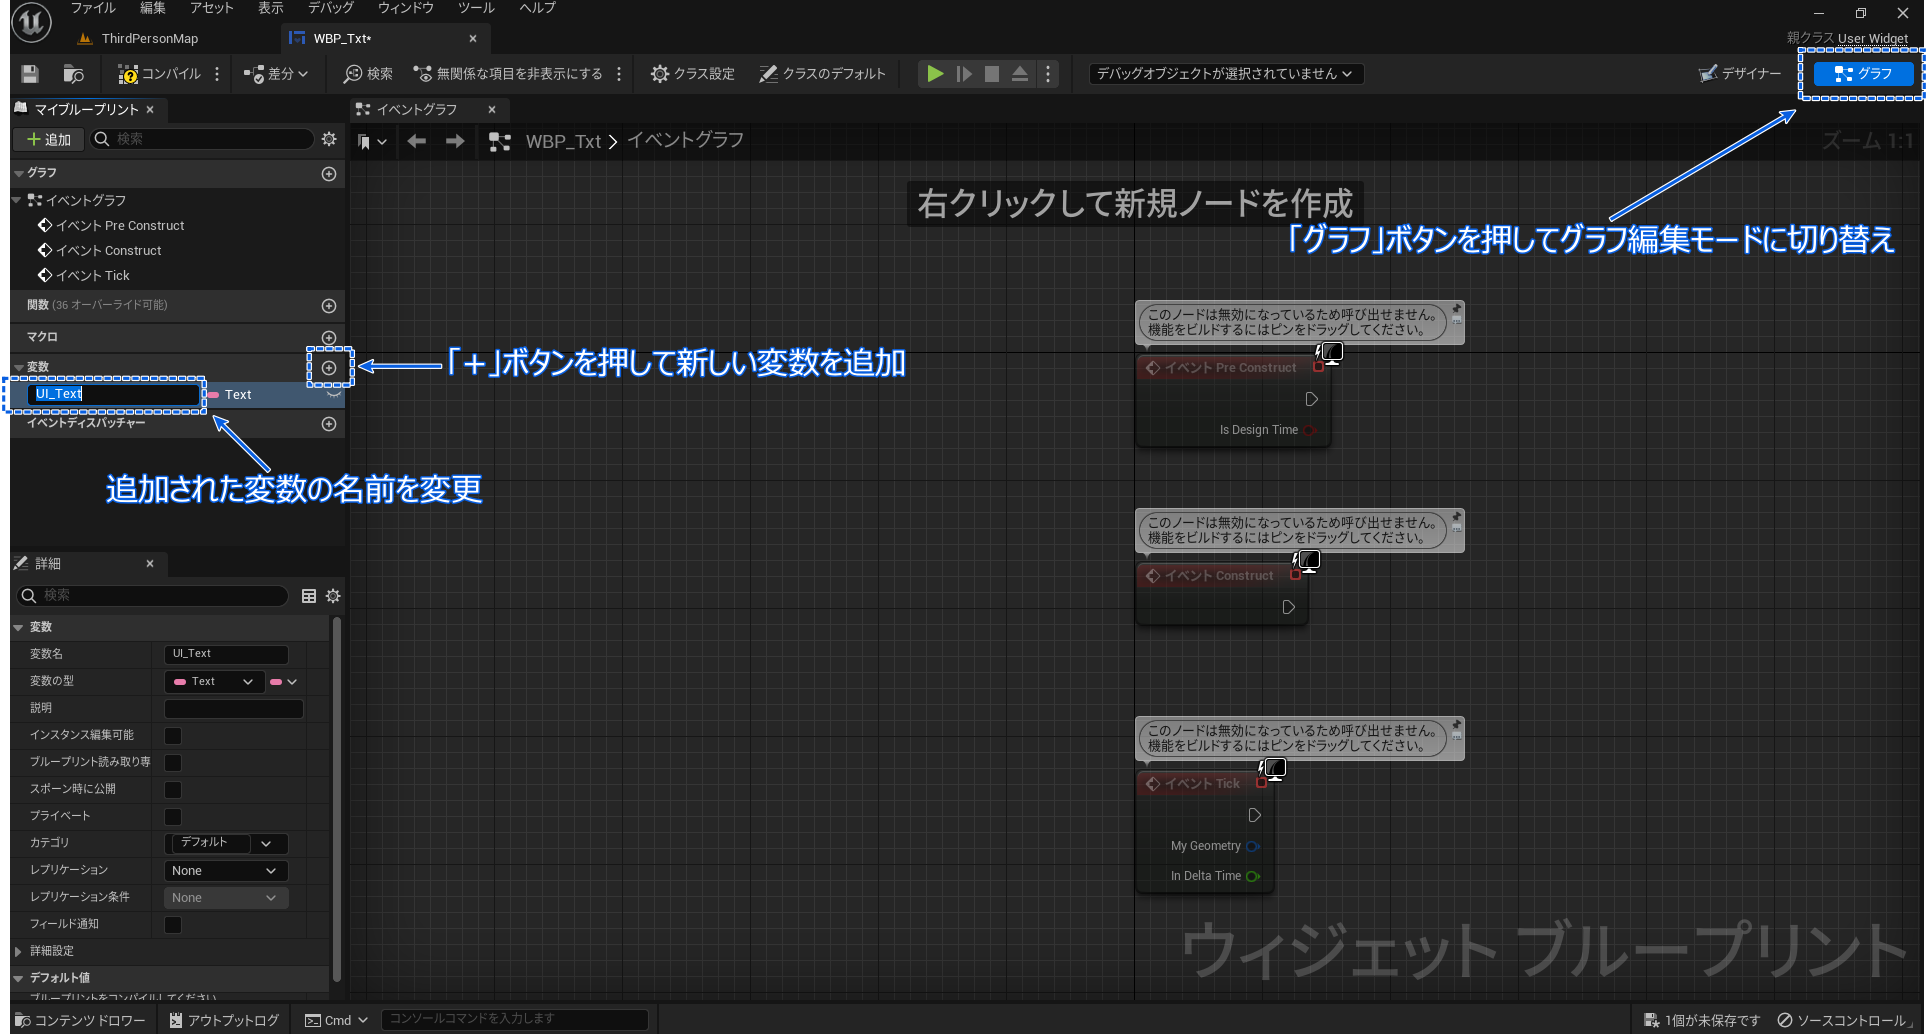
Task: Open the コンテンツドロワー
Action: coord(78,1019)
